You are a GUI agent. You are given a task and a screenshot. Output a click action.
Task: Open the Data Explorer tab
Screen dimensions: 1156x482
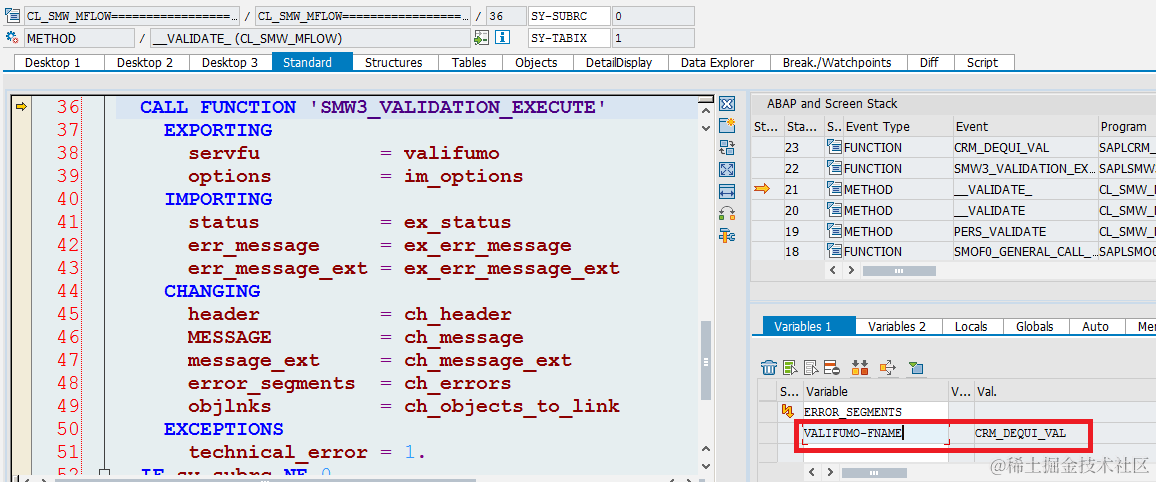pyautogui.click(x=717, y=63)
